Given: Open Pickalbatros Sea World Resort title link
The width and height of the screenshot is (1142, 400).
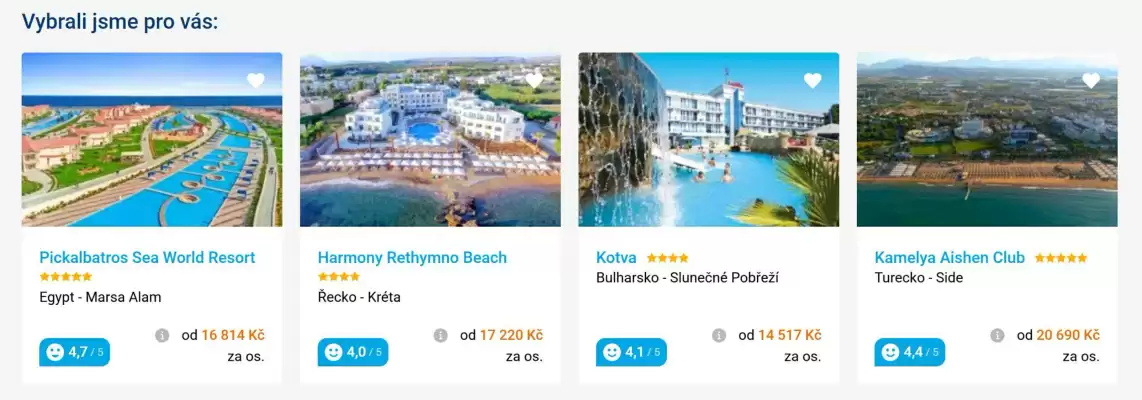Looking at the screenshot, I should click(x=147, y=258).
